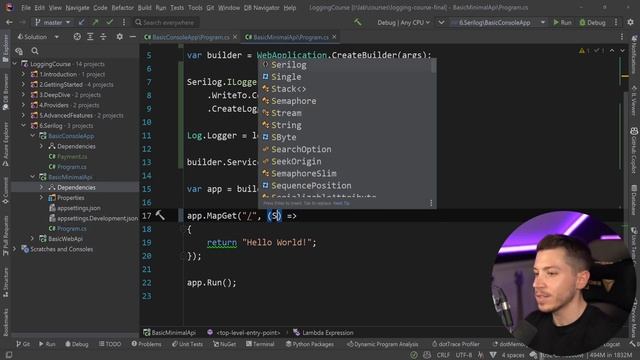Image resolution: width=640 pixels, height=360 pixels.
Task: Open the Refactor menu
Action: [x=122, y=8]
